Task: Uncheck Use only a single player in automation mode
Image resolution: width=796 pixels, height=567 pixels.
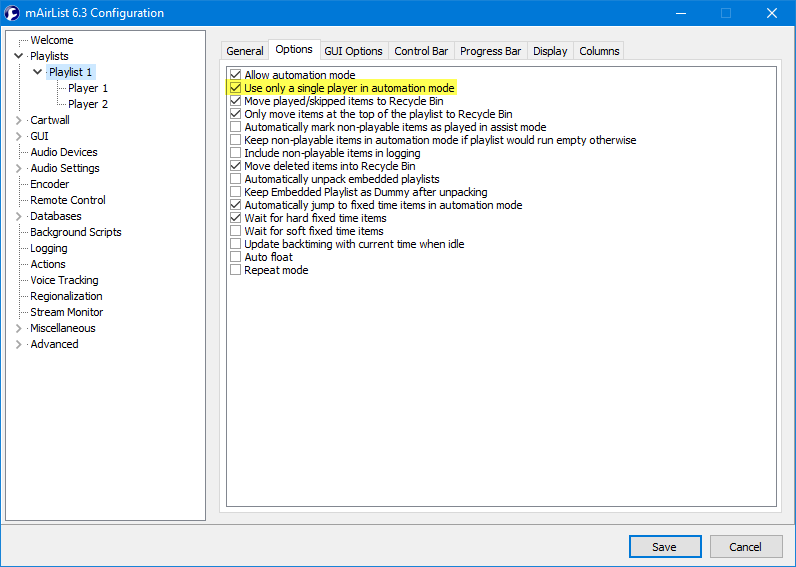Action: [235, 88]
